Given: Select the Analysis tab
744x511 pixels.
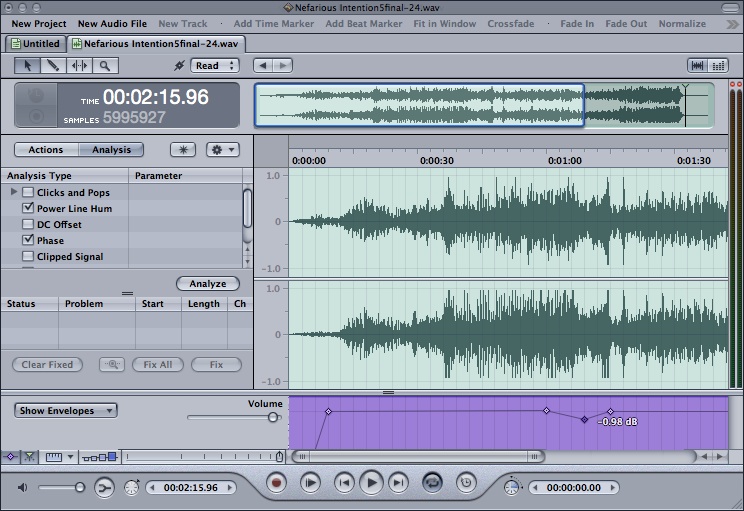Looking at the screenshot, I should click(x=111, y=150).
